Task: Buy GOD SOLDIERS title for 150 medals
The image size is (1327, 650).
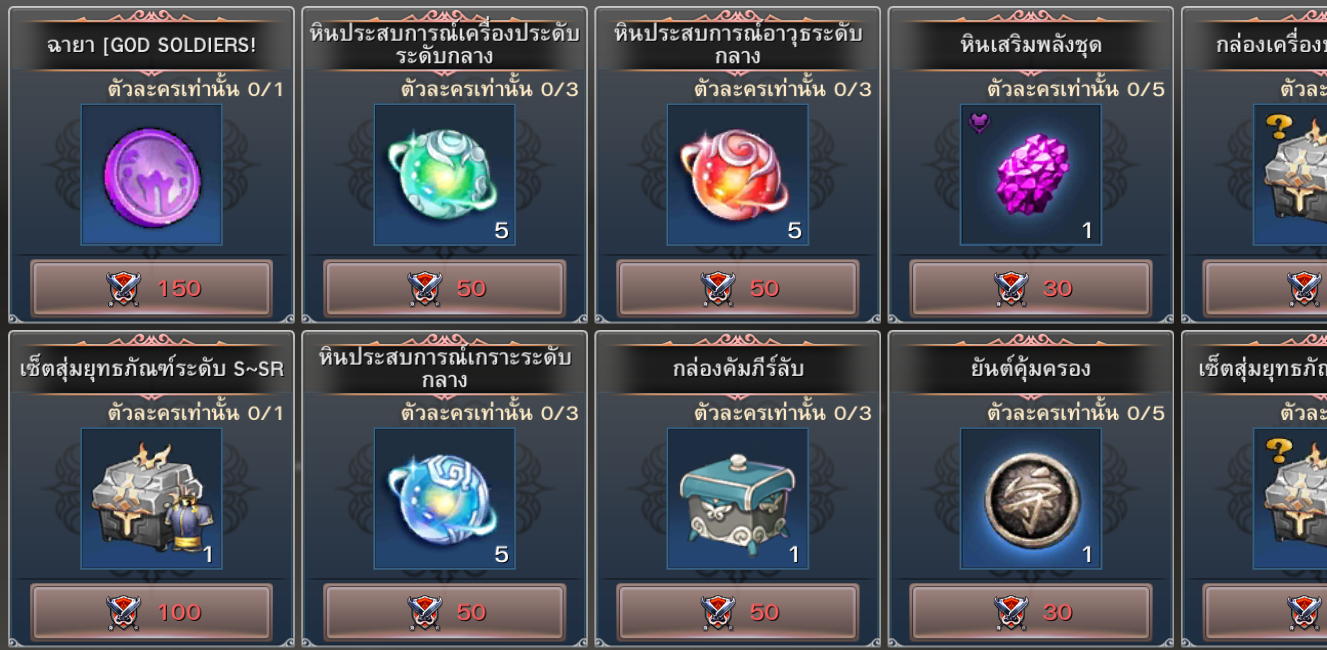Action: pos(151,289)
